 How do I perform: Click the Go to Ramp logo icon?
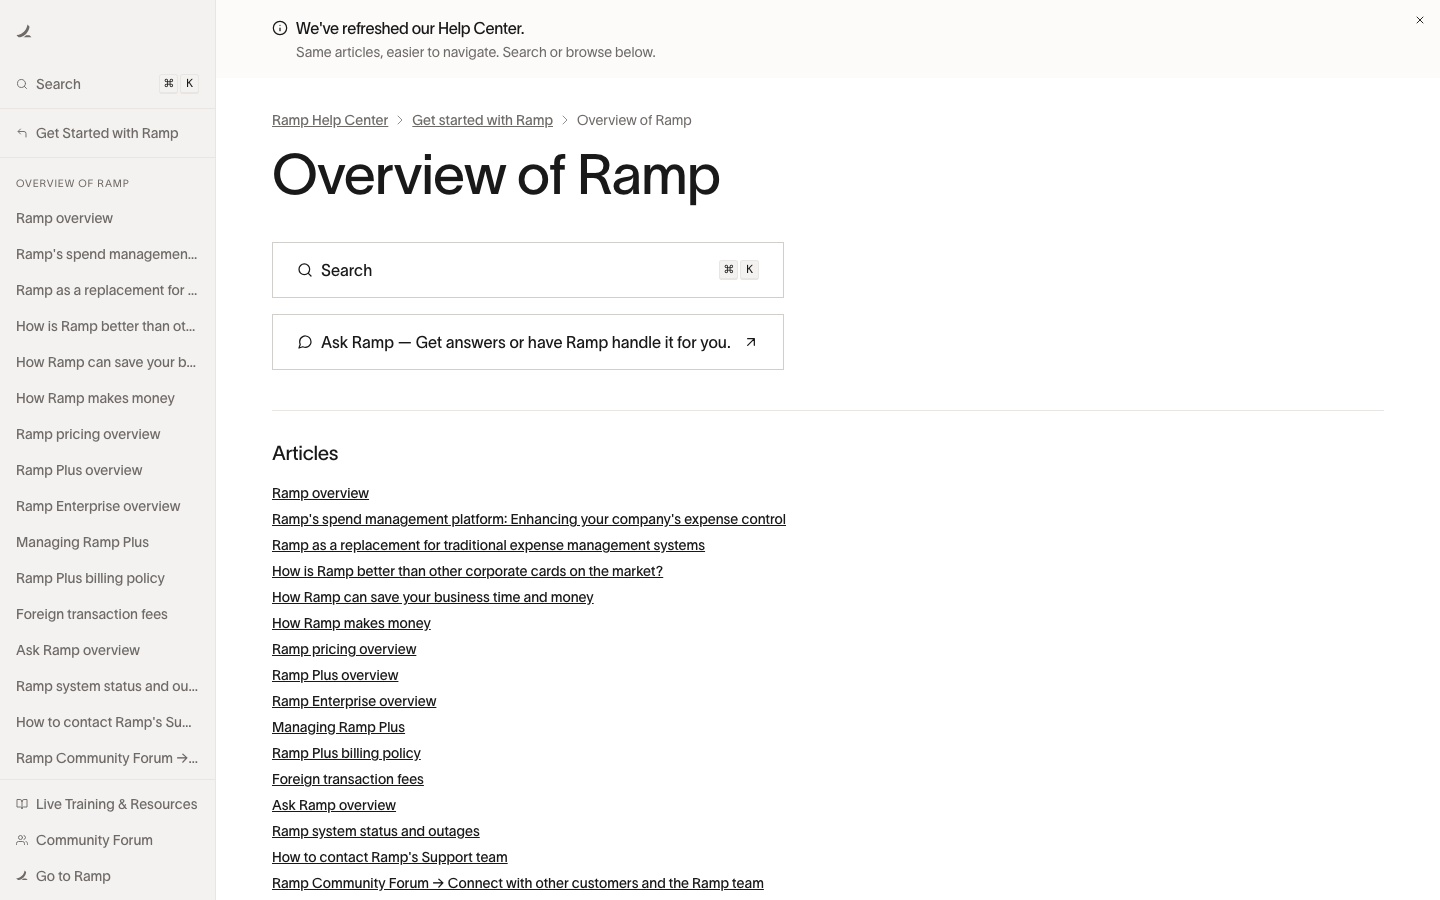[22, 876]
